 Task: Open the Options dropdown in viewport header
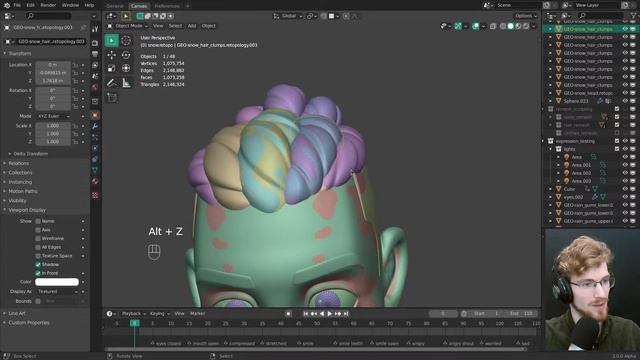tap(526, 16)
